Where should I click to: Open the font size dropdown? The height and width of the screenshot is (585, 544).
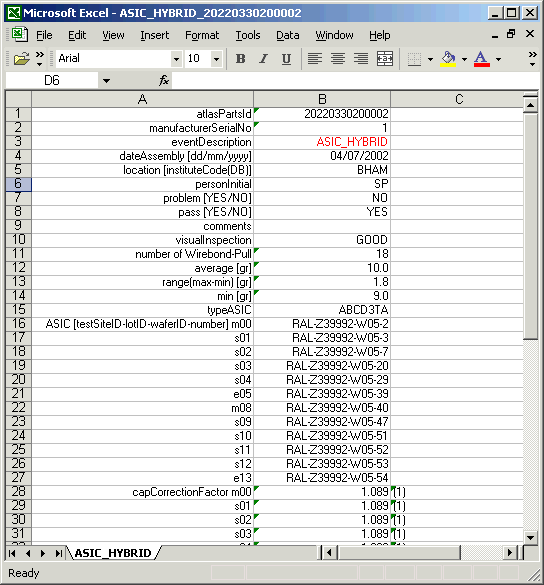pos(216,59)
